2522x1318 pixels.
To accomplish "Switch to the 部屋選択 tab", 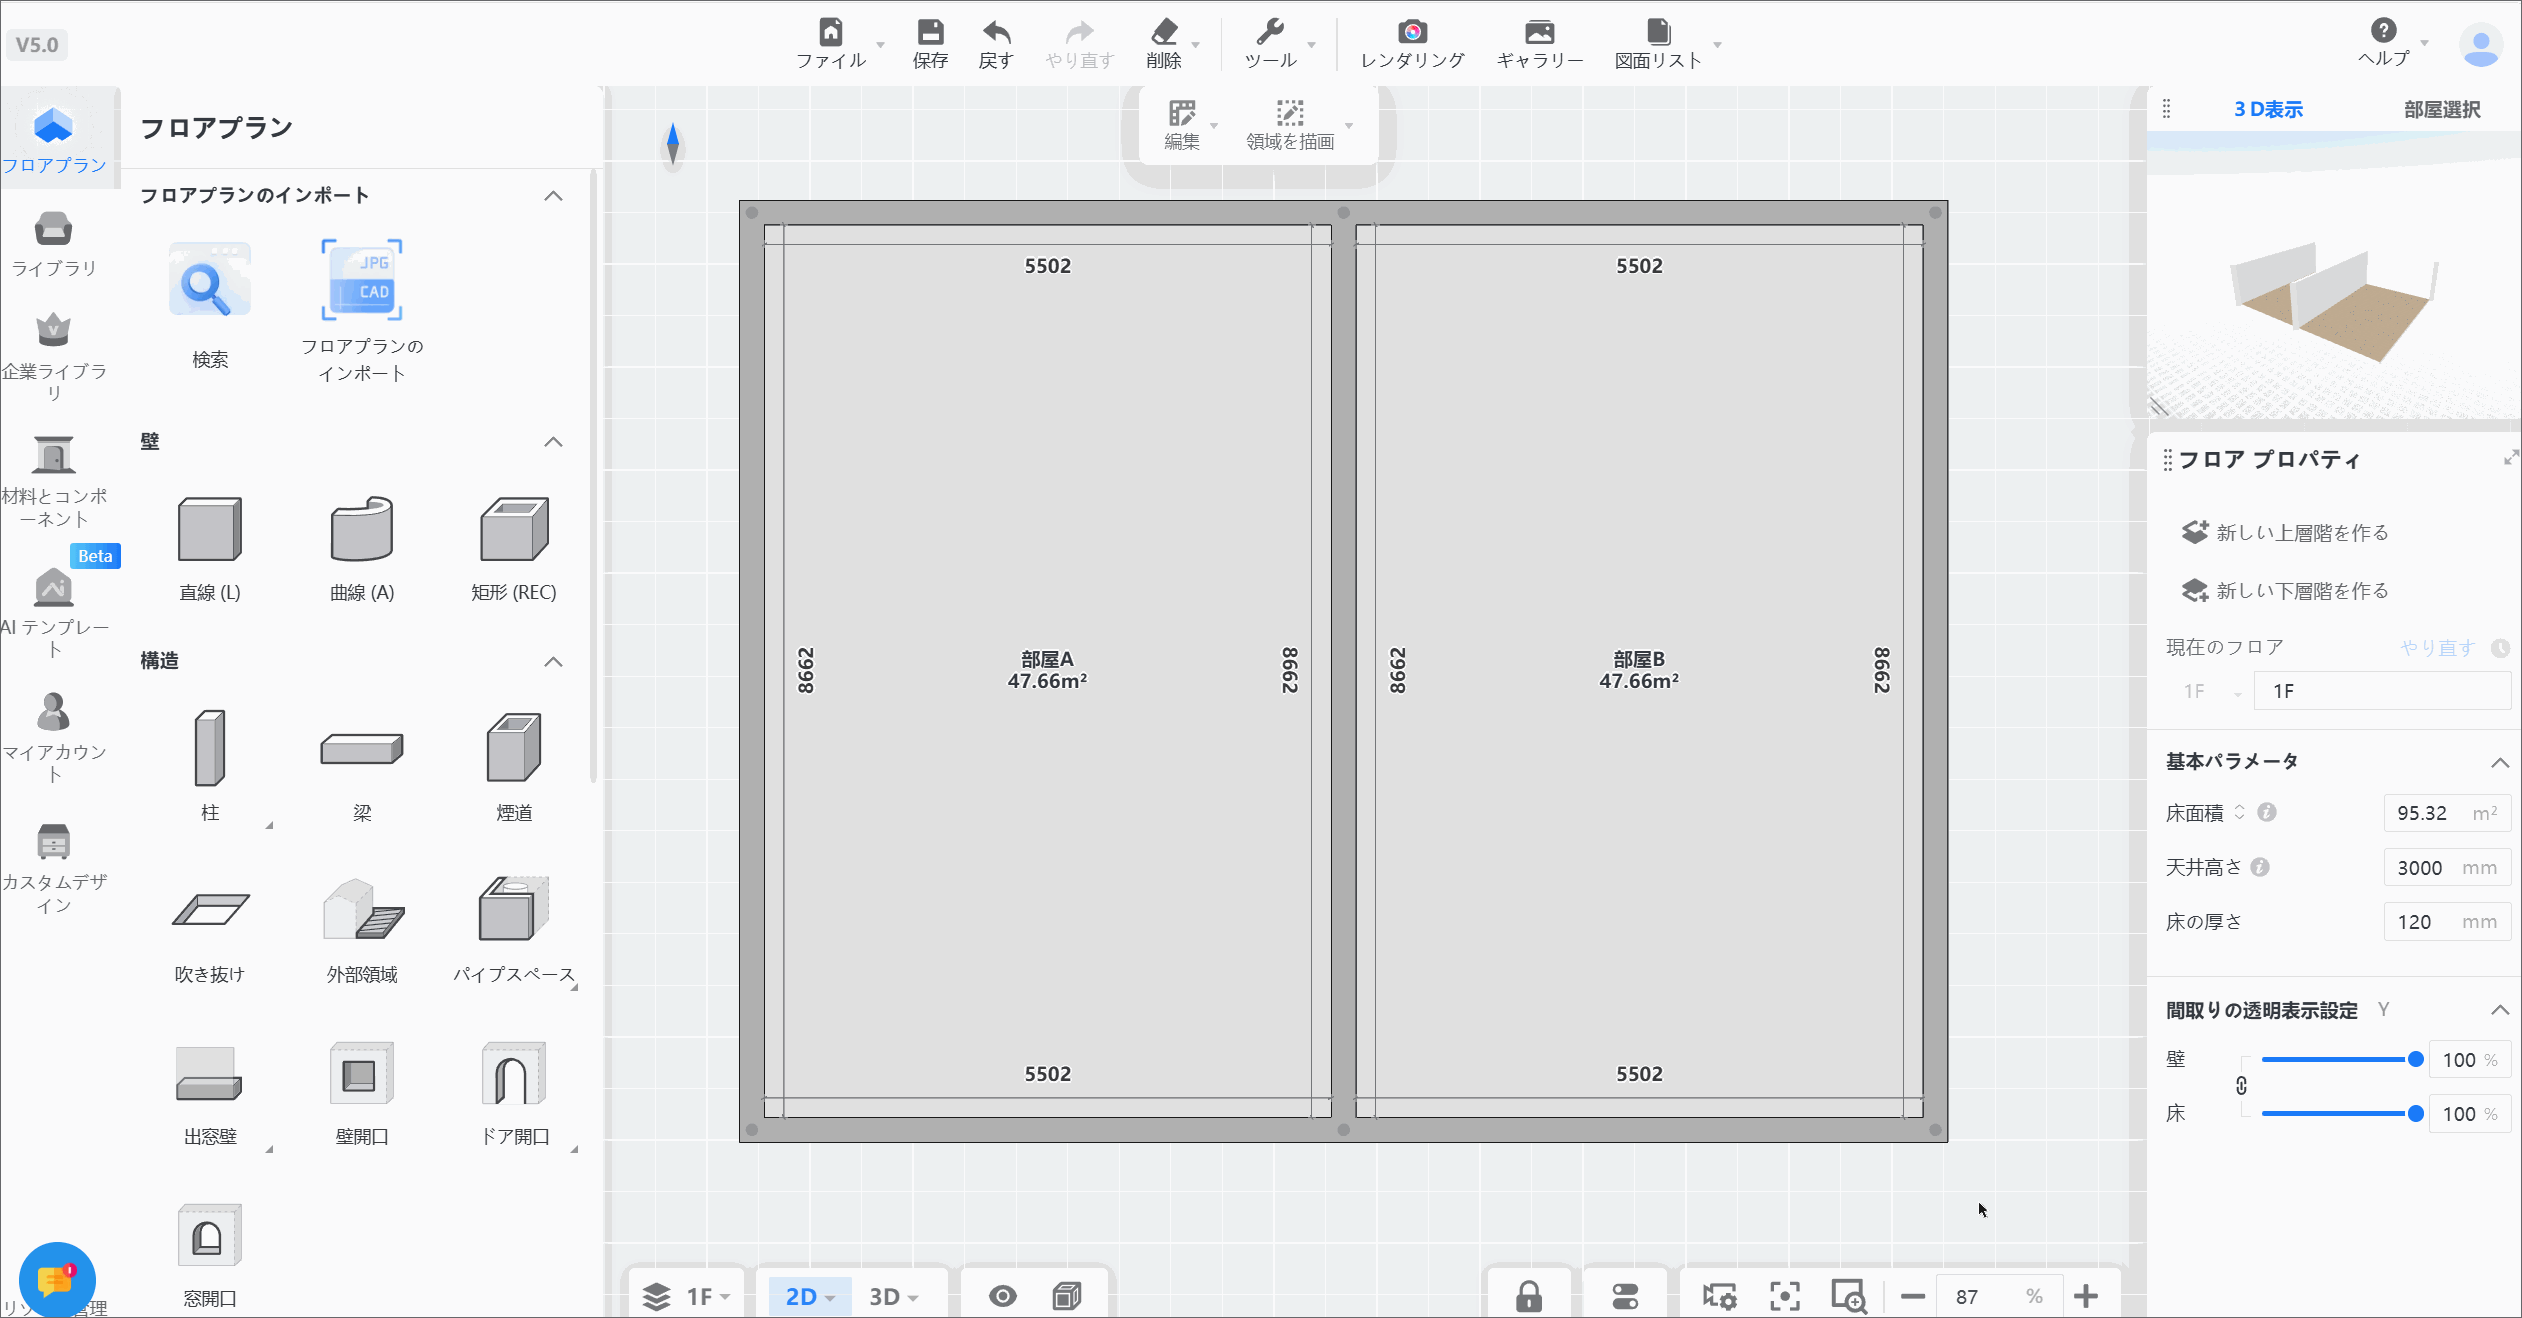I will tap(2442, 110).
